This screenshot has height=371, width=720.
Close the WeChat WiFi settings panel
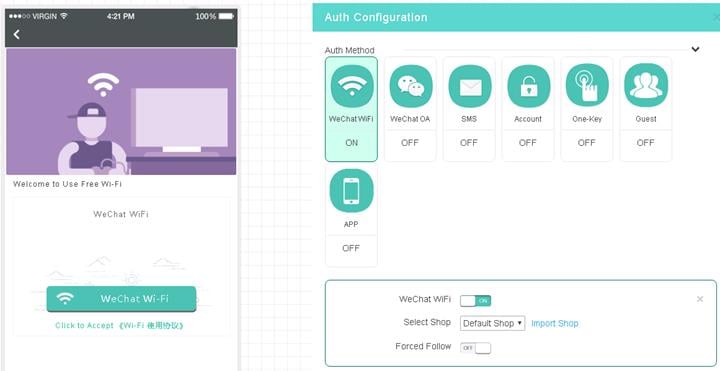pos(700,299)
